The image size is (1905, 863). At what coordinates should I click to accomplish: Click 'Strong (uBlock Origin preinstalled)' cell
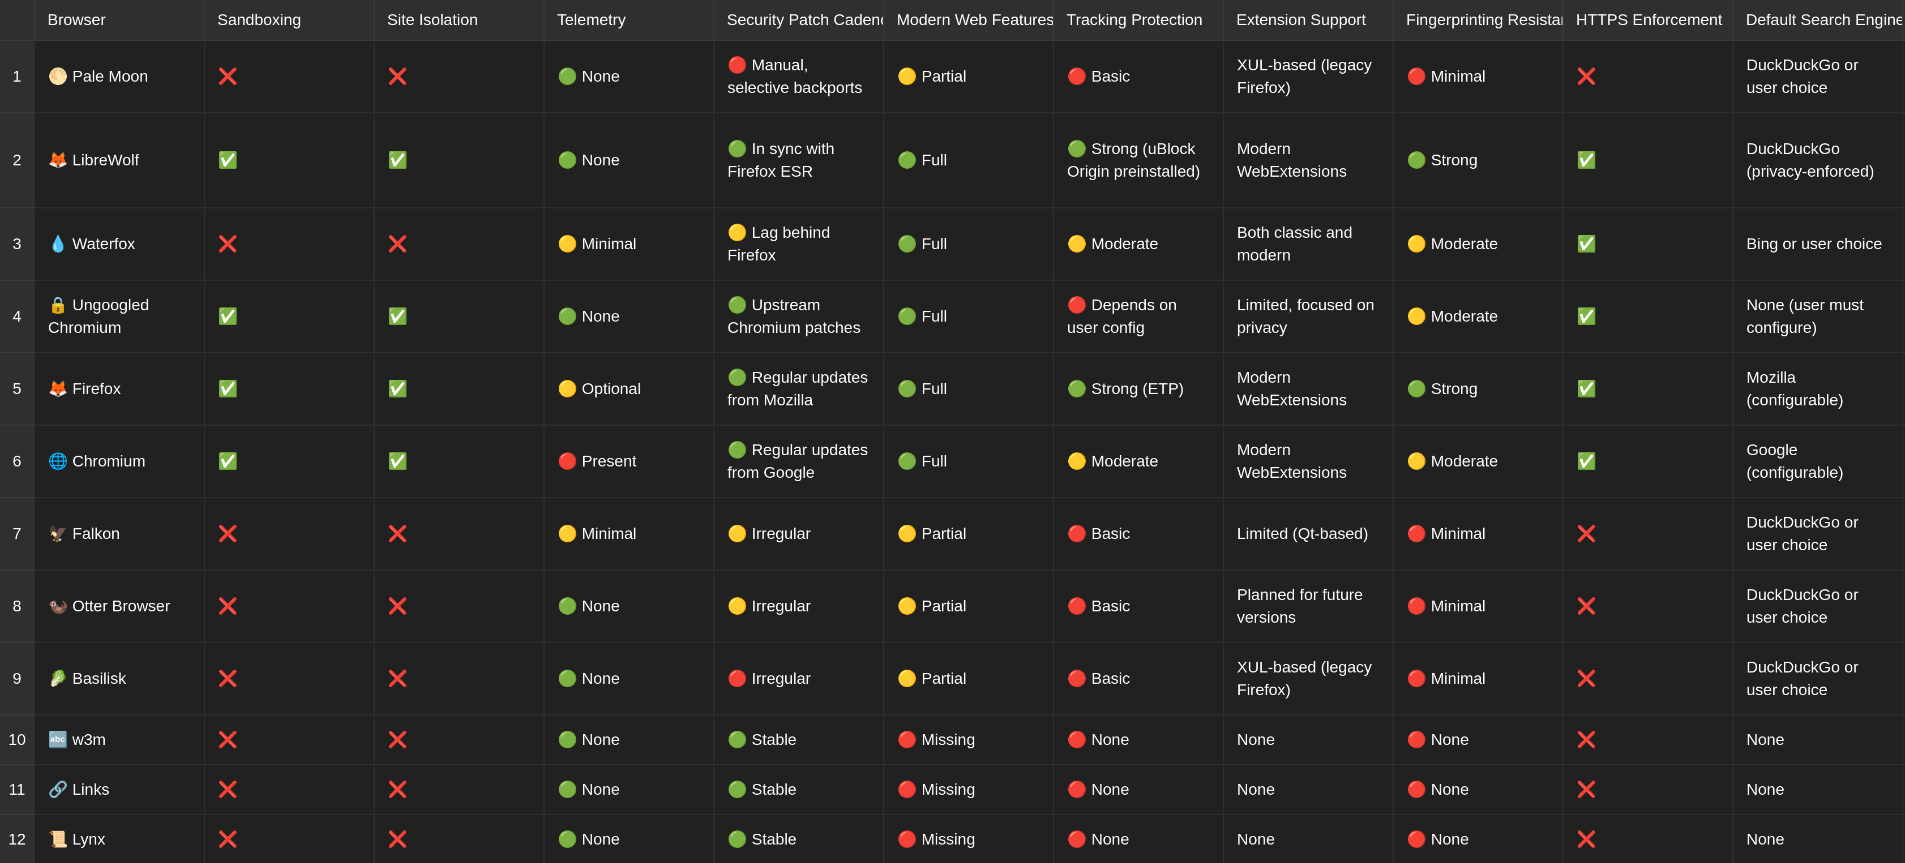tap(1138, 160)
